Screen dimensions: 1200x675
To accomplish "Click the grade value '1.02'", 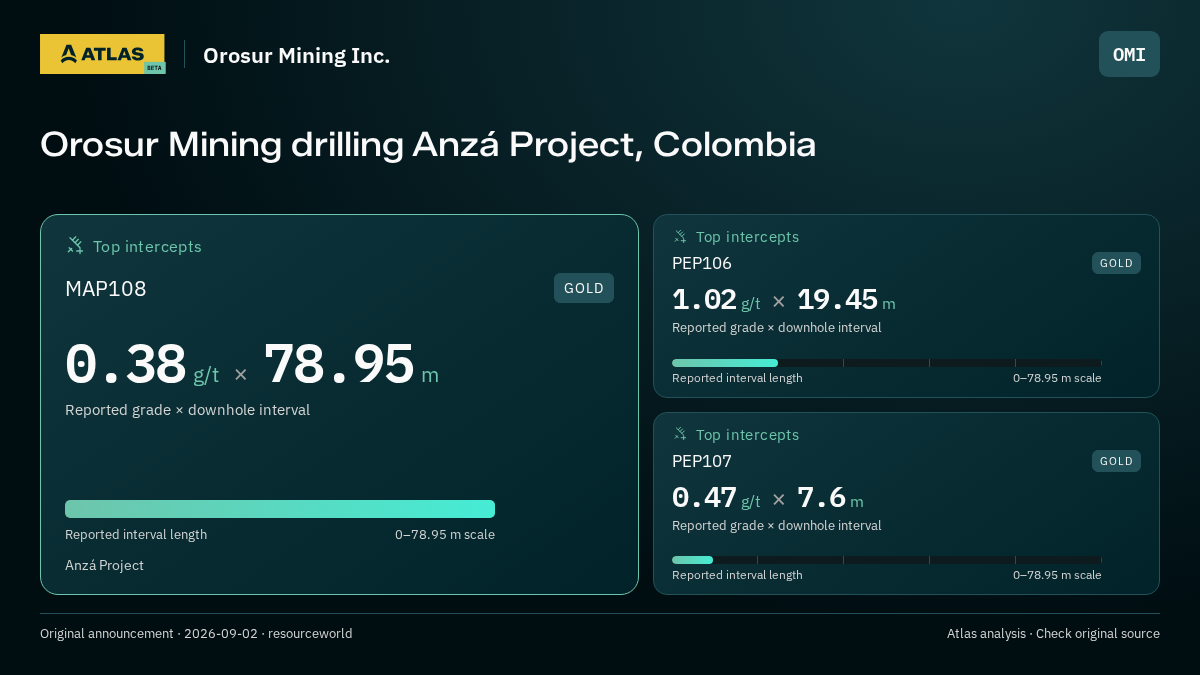I will pos(704,300).
